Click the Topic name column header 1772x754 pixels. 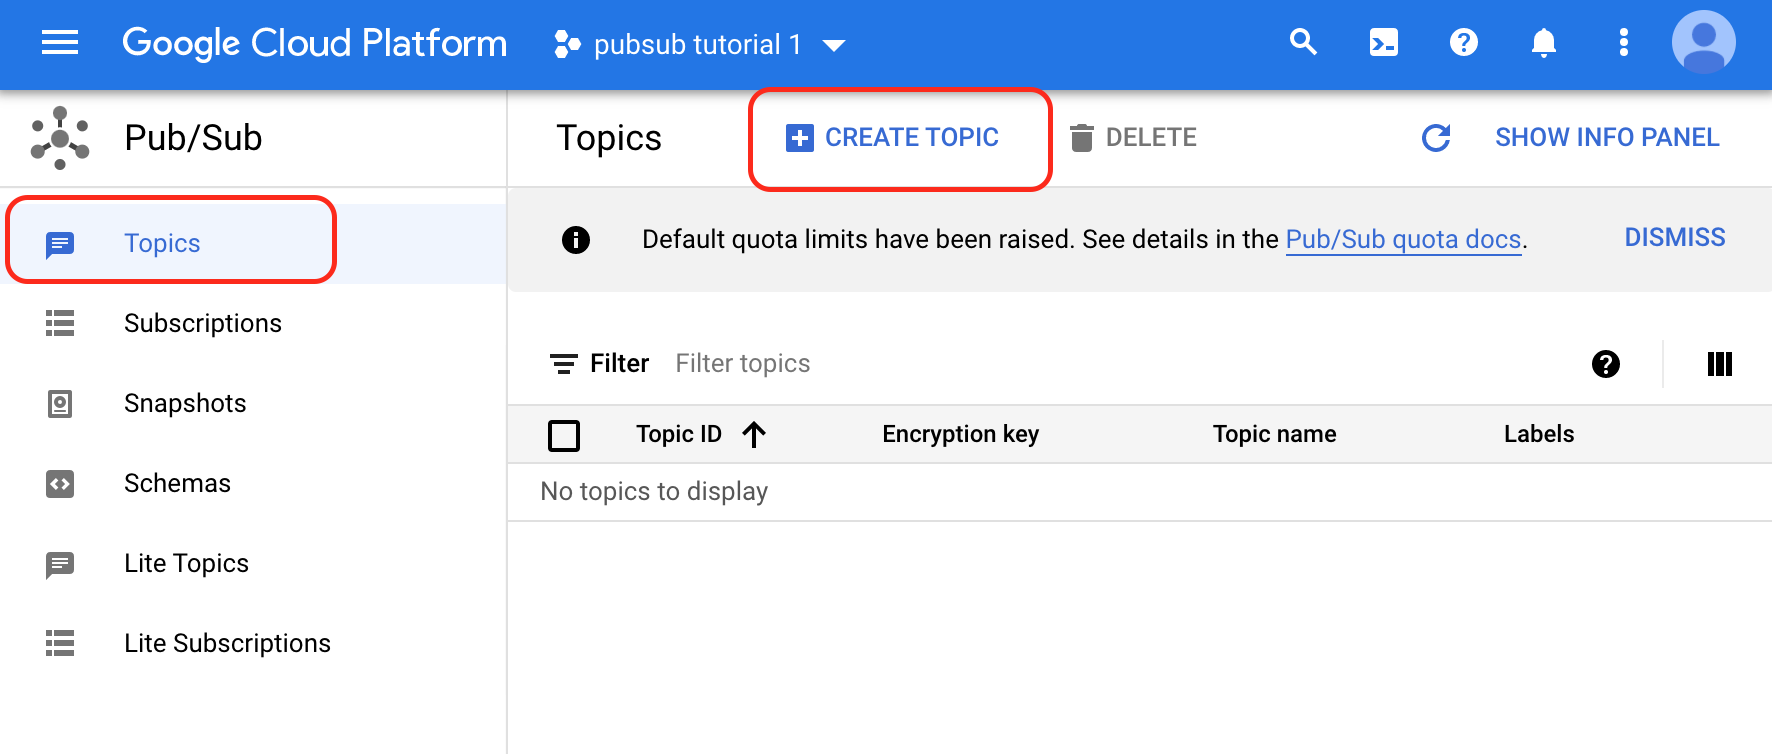tap(1274, 434)
